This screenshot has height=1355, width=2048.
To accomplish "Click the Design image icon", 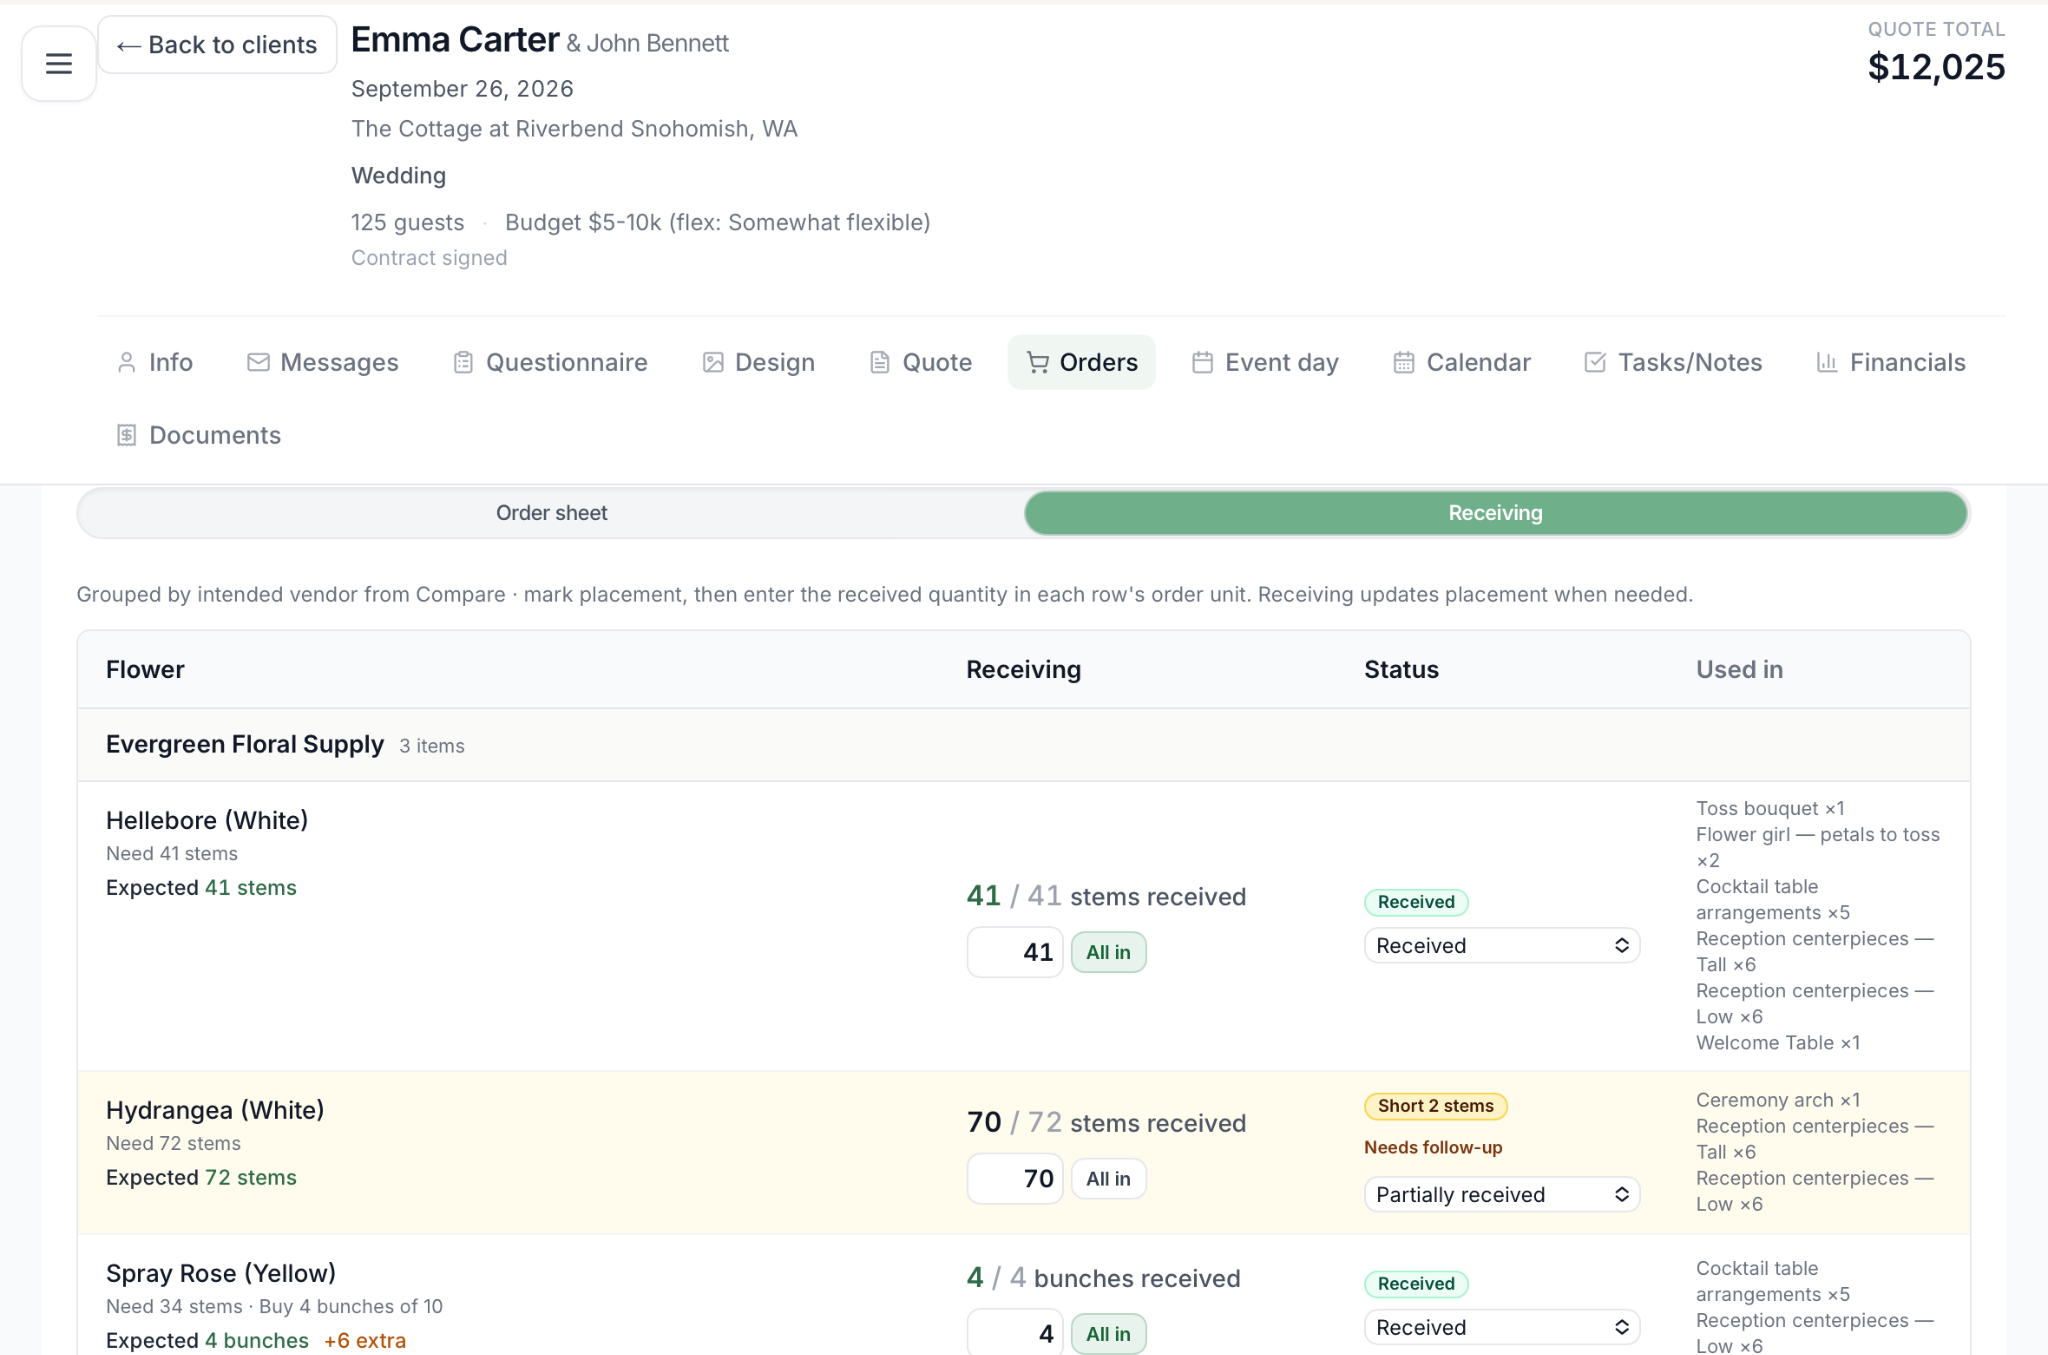I will 713,362.
